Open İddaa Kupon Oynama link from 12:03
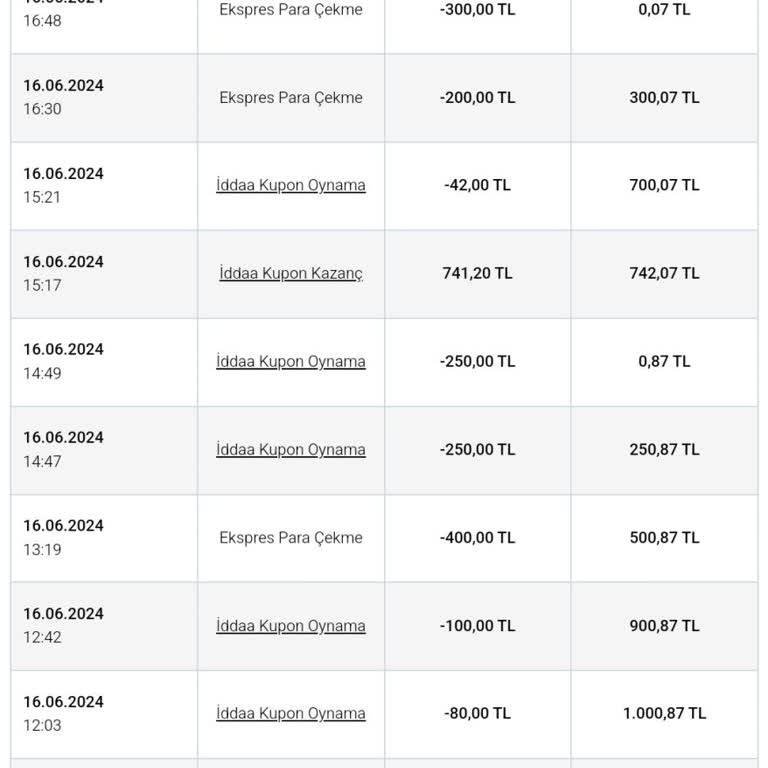 pos(291,713)
